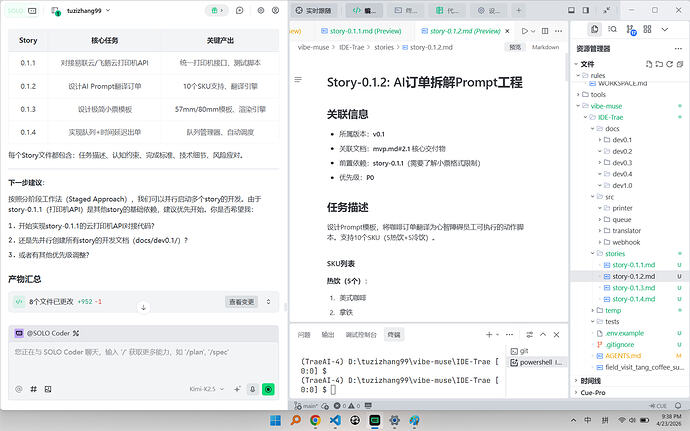Select the 终端 terminal tab
The width and height of the screenshot is (690, 431).
coord(394,335)
